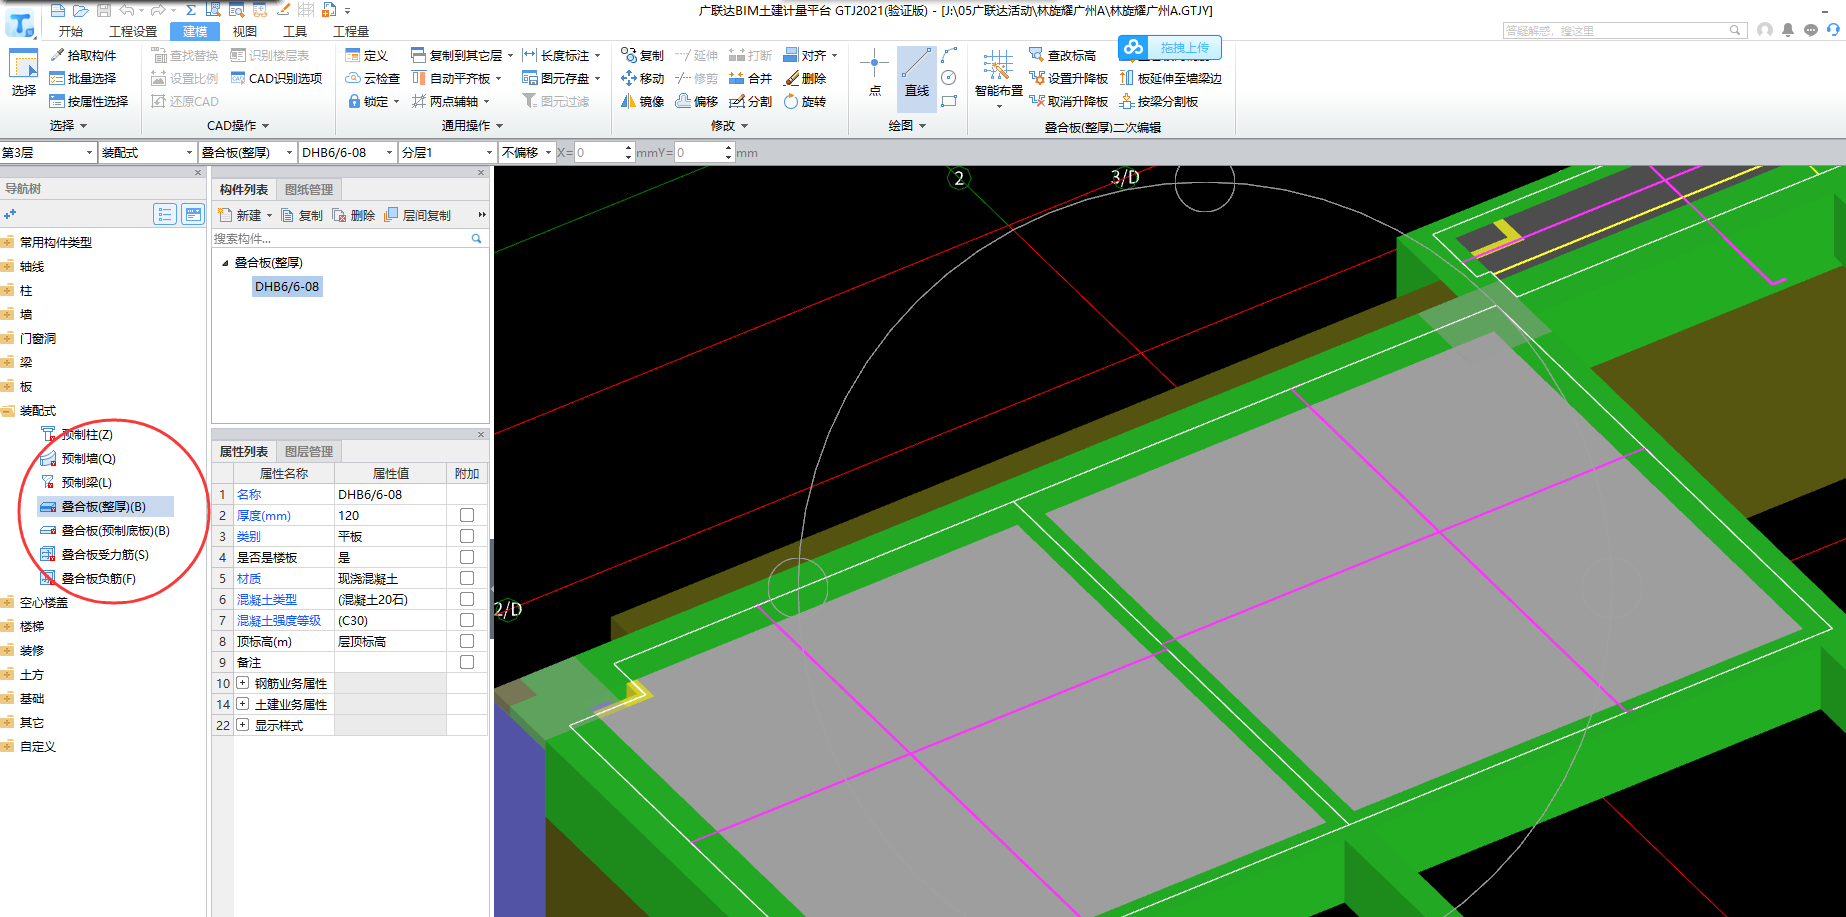This screenshot has height=917, width=1846.
Task: Open the 定义 definition tool
Action: (x=367, y=55)
